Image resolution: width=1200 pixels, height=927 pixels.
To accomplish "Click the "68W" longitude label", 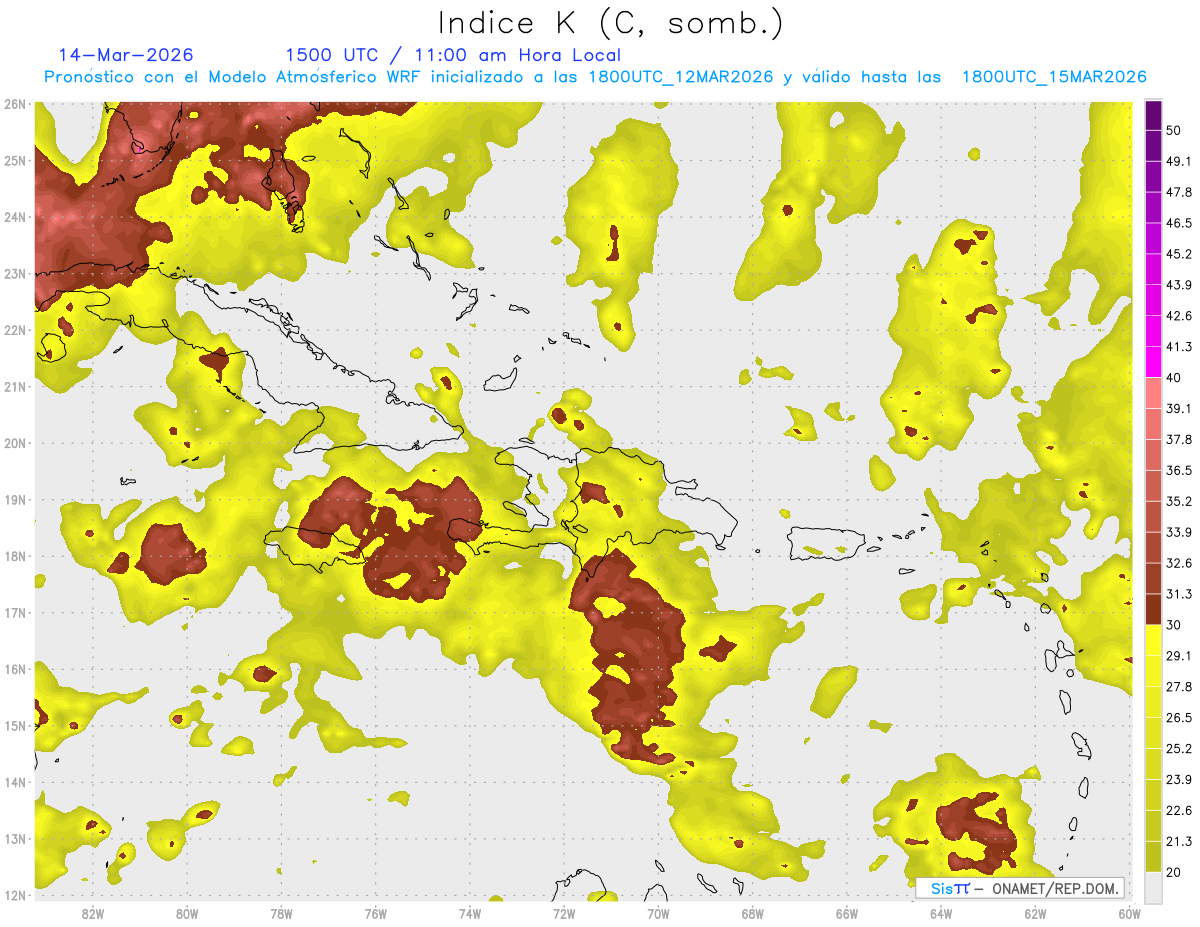I will (x=752, y=913).
